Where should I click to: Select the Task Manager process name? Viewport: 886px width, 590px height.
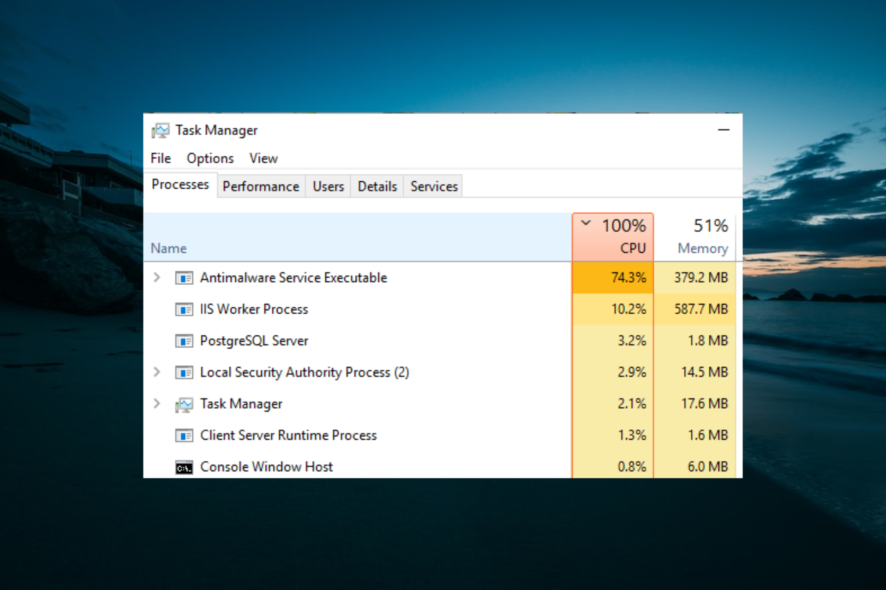tap(241, 404)
